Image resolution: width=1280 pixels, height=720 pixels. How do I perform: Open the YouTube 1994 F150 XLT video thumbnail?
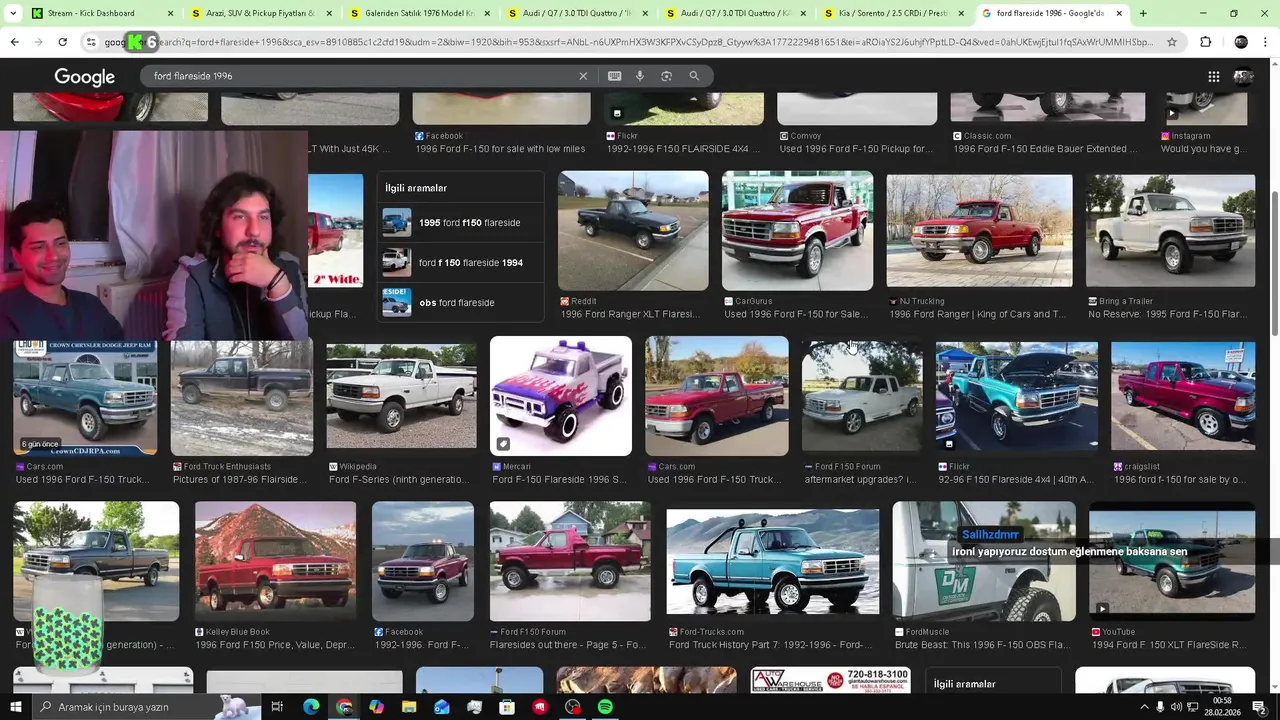pyautogui.click(x=1172, y=561)
